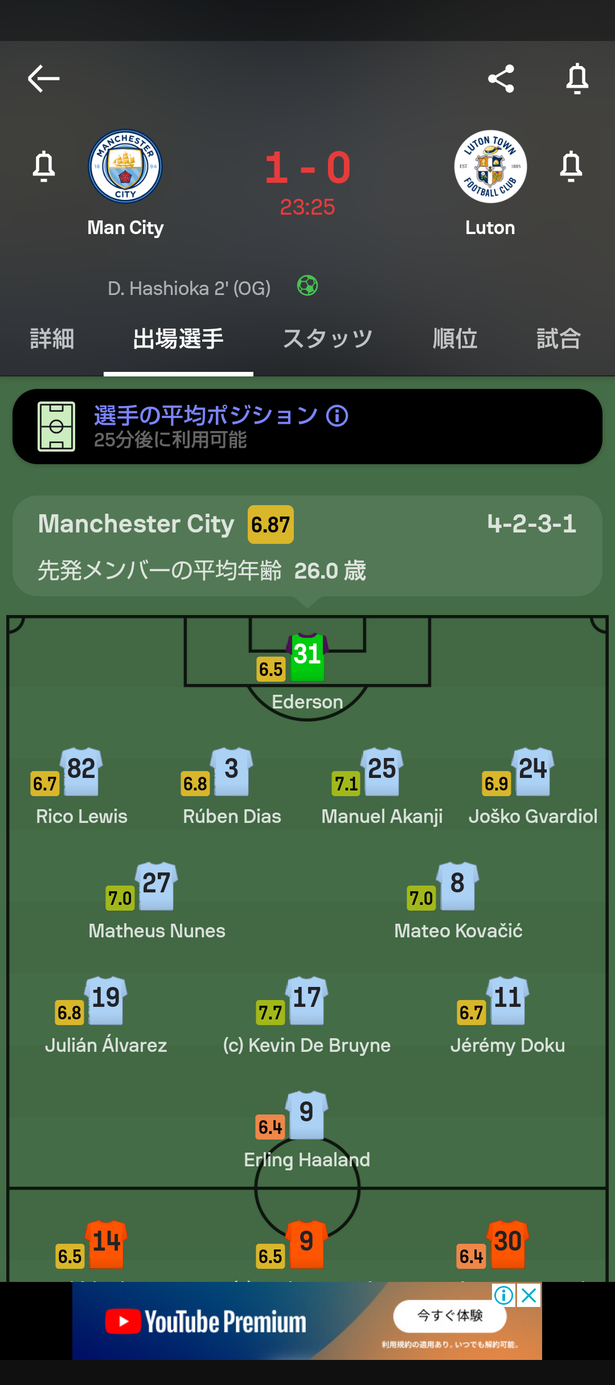The height and width of the screenshot is (1385, 615).
Task: Close the YouTube Premium ad banner
Action: 529,1295
